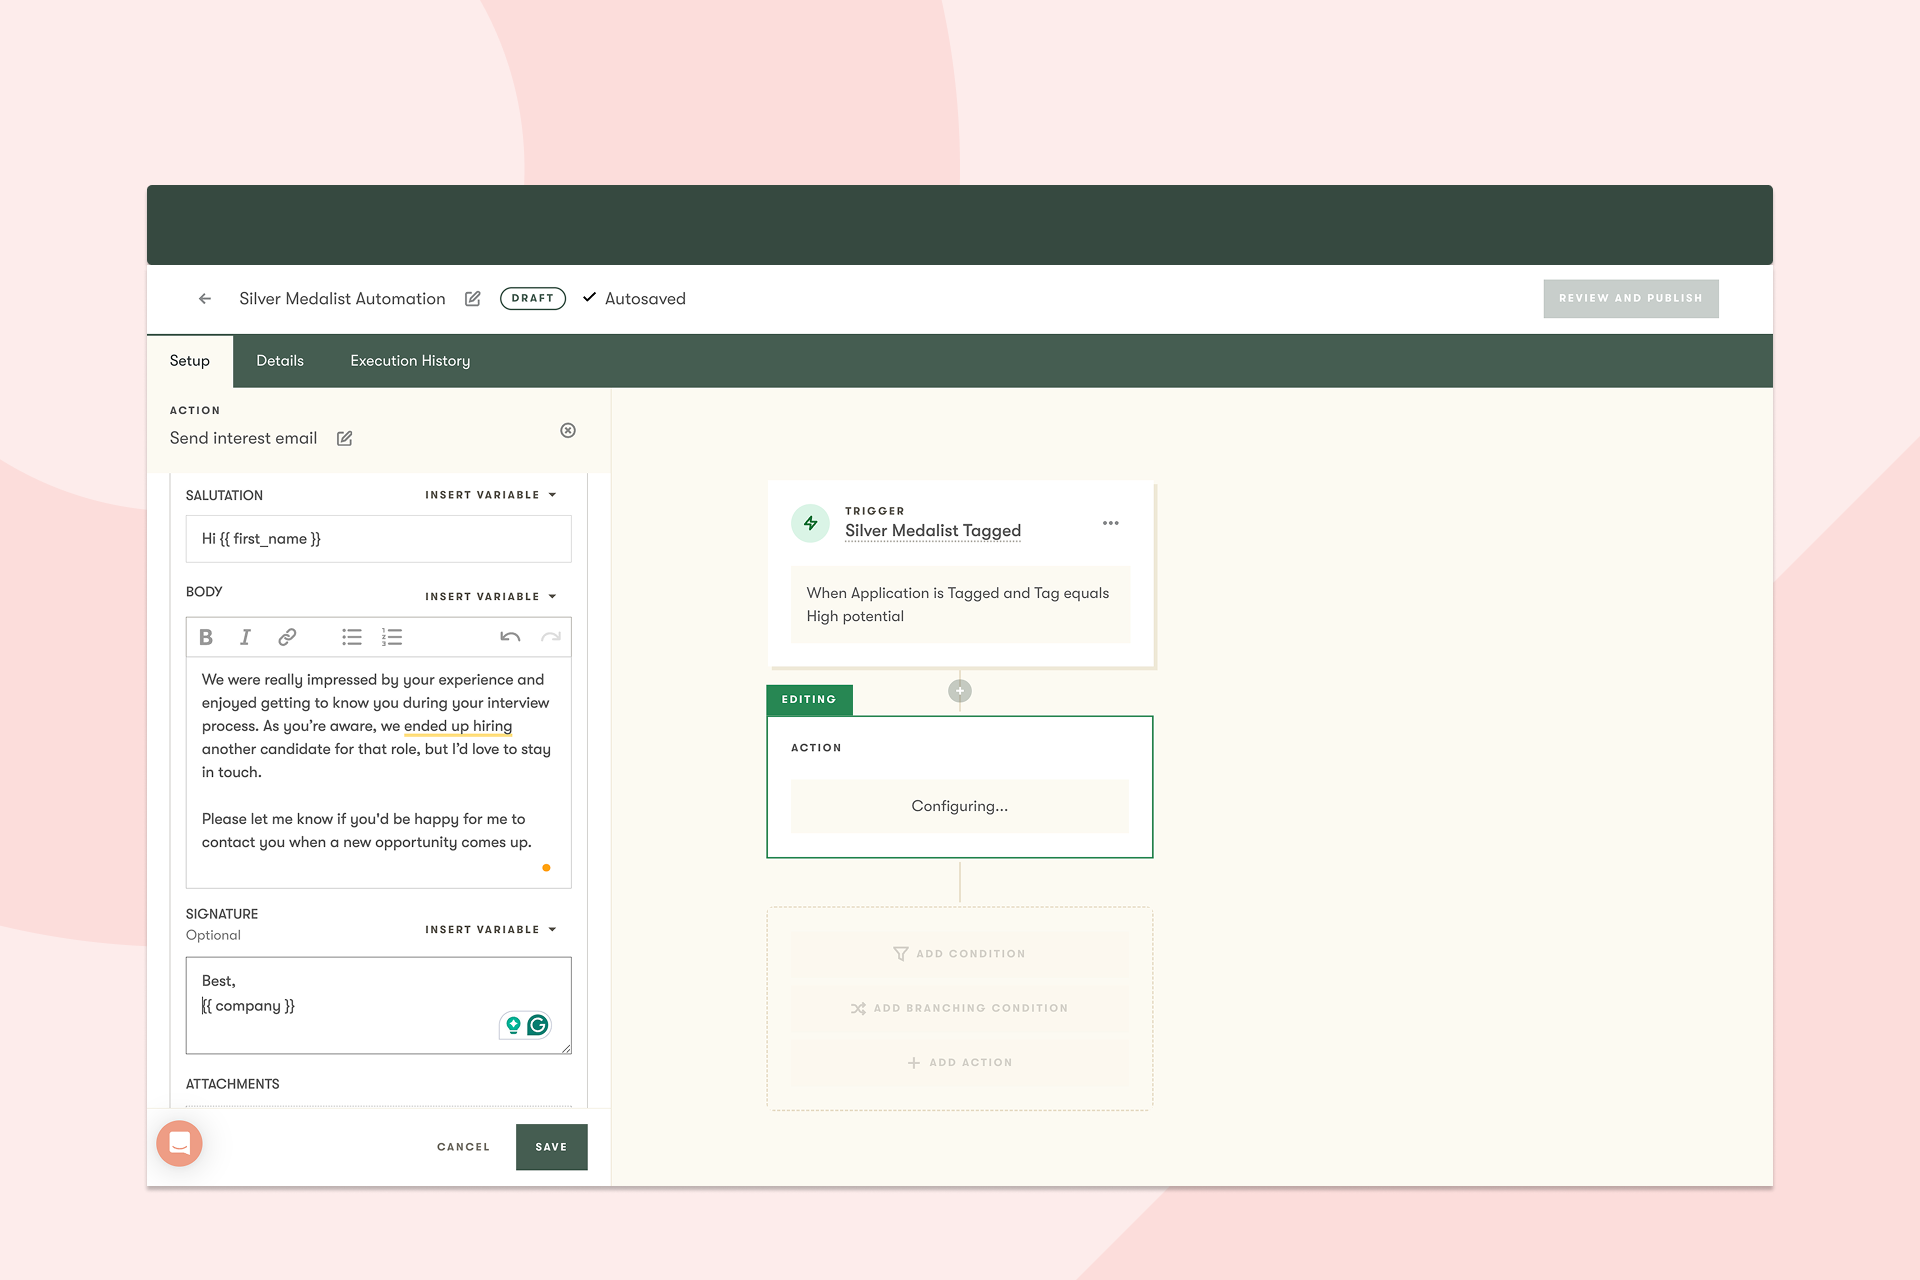Viewport: 1920px width, 1280px height.
Task: Click pencil icon beside Send interest email
Action: (x=345, y=439)
